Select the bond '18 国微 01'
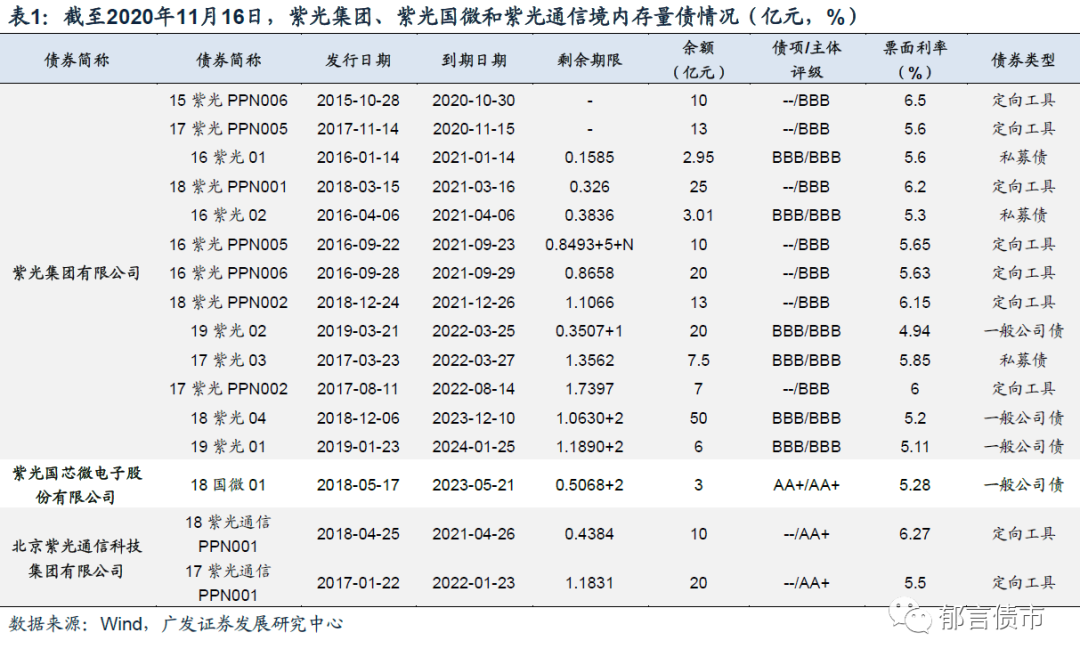1080x665 pixels. pyautogui.click(x=228, y=485)
